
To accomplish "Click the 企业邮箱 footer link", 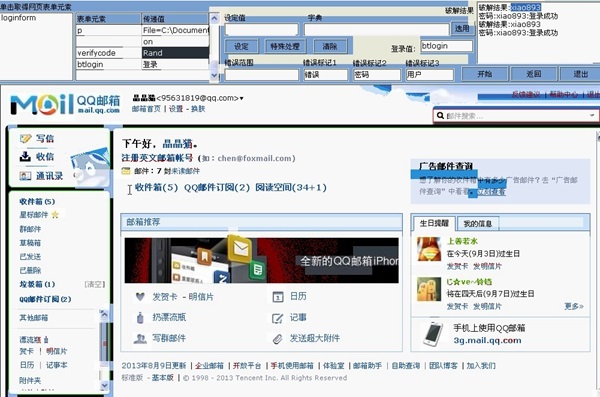I will (x=209, y=366).
